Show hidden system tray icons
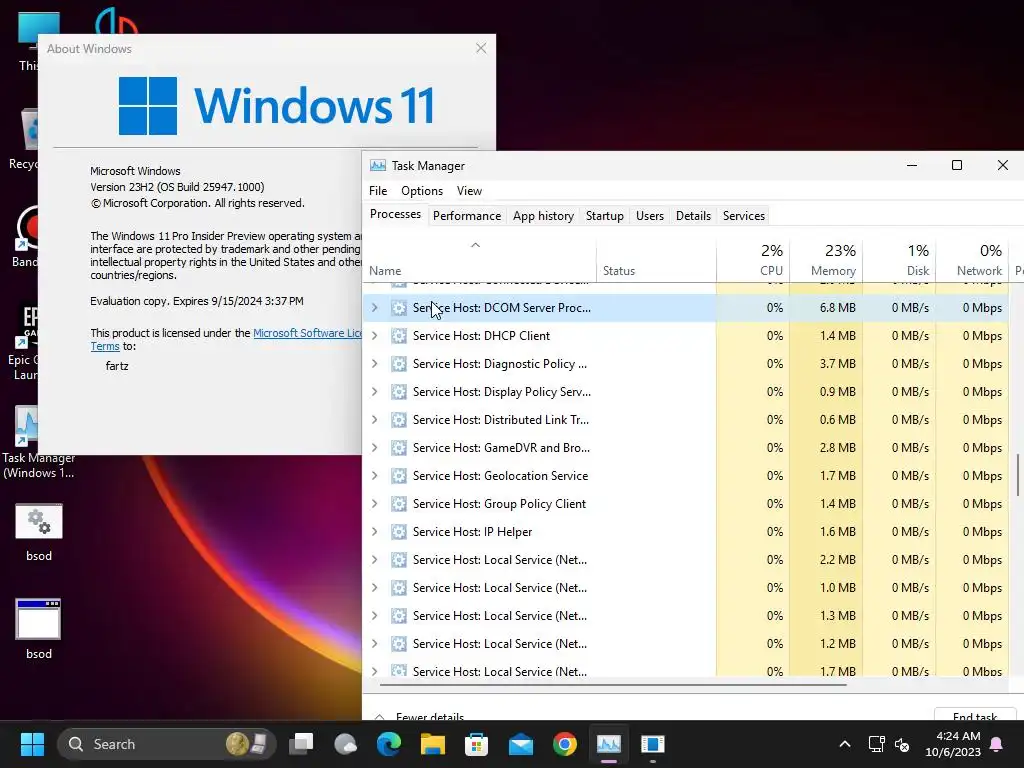The width and height of the screenshot is (1024, 768). [x=844, y=744]
